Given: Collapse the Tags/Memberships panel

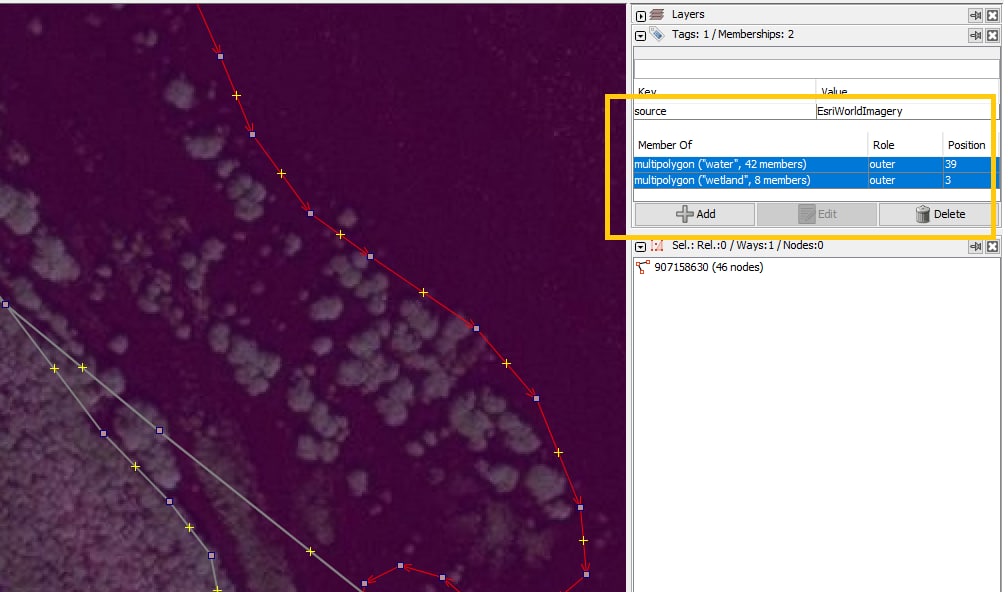Looking at the screenshot, I should point(640,35).
